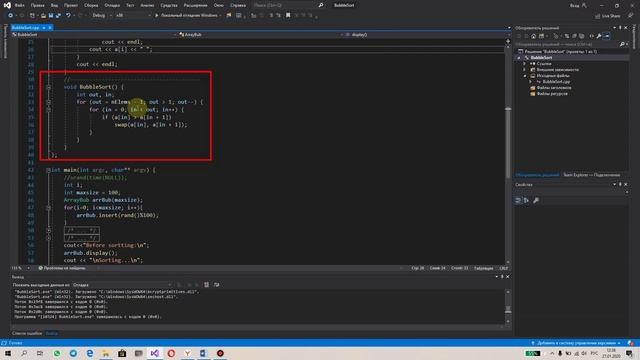Open the Windows Start menu

click(8, 353)
